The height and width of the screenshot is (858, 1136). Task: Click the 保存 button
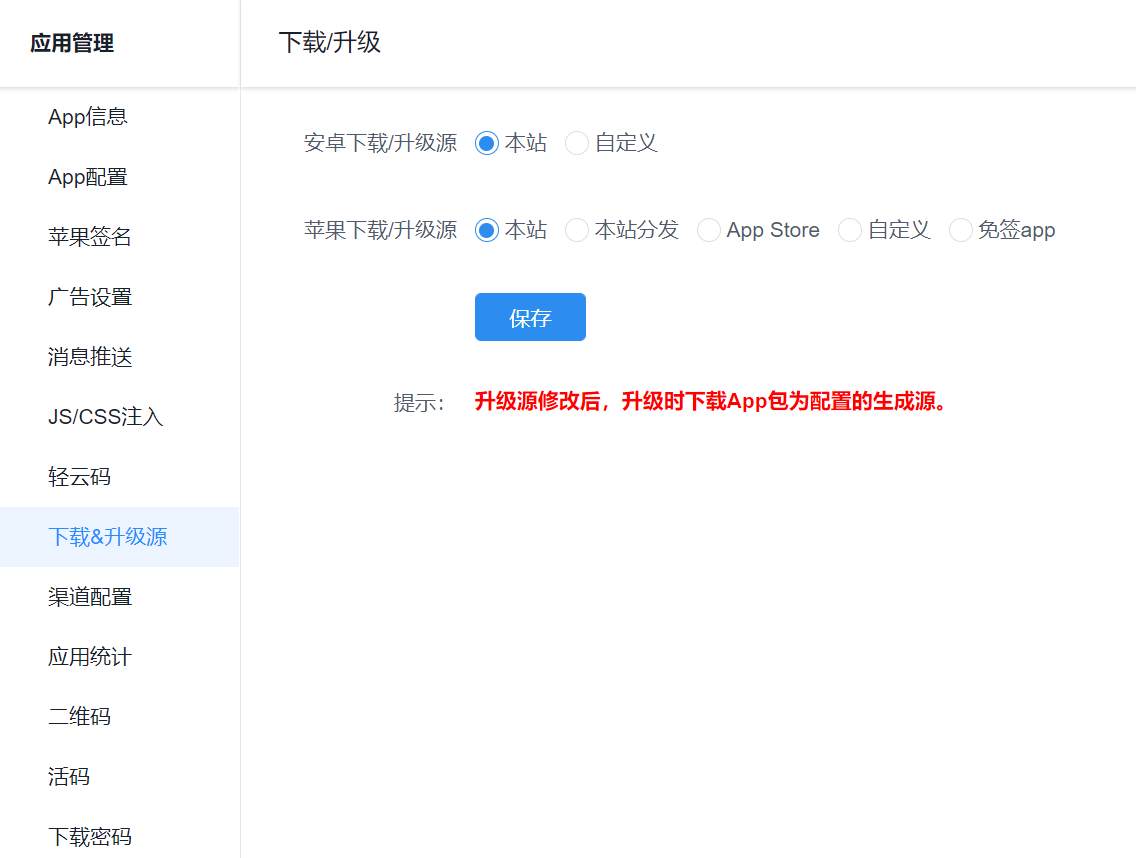tap(530, 317)
